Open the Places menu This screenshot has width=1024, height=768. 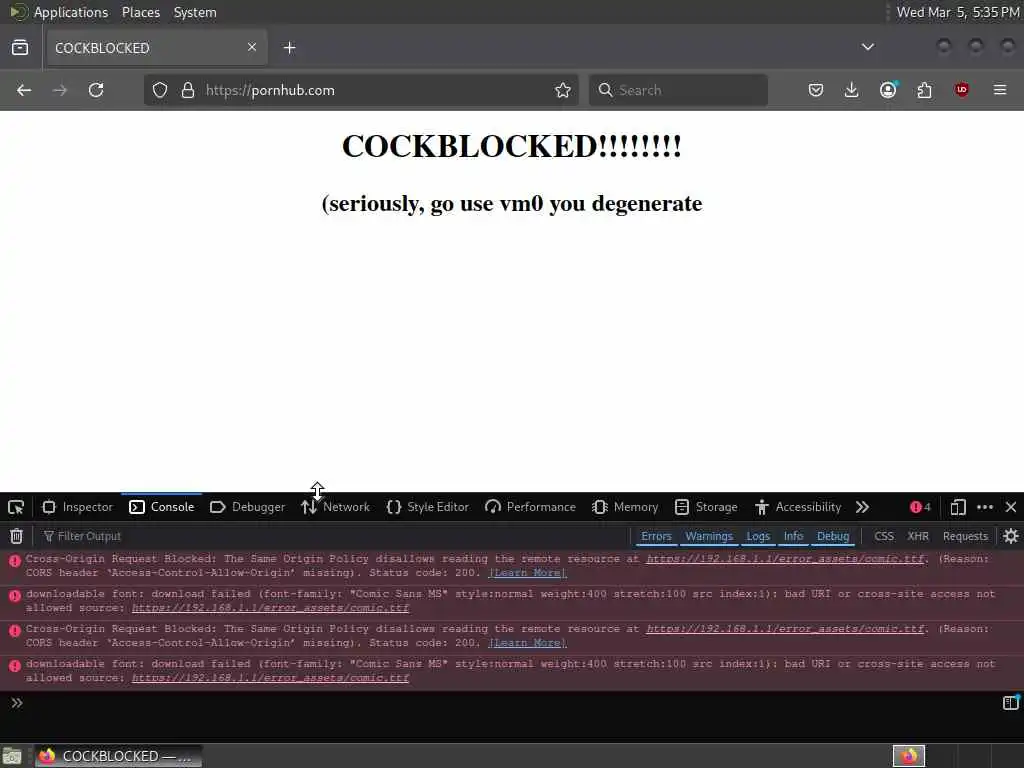coord(140,12)
